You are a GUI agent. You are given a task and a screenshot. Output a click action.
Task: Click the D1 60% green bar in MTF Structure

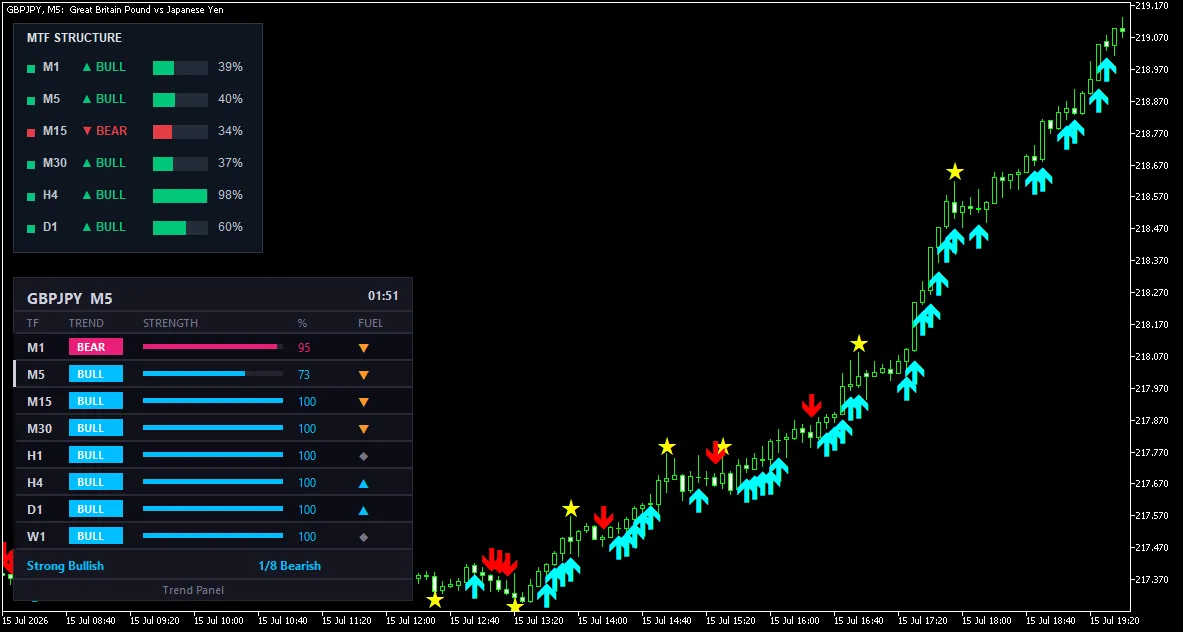[170, 228]
